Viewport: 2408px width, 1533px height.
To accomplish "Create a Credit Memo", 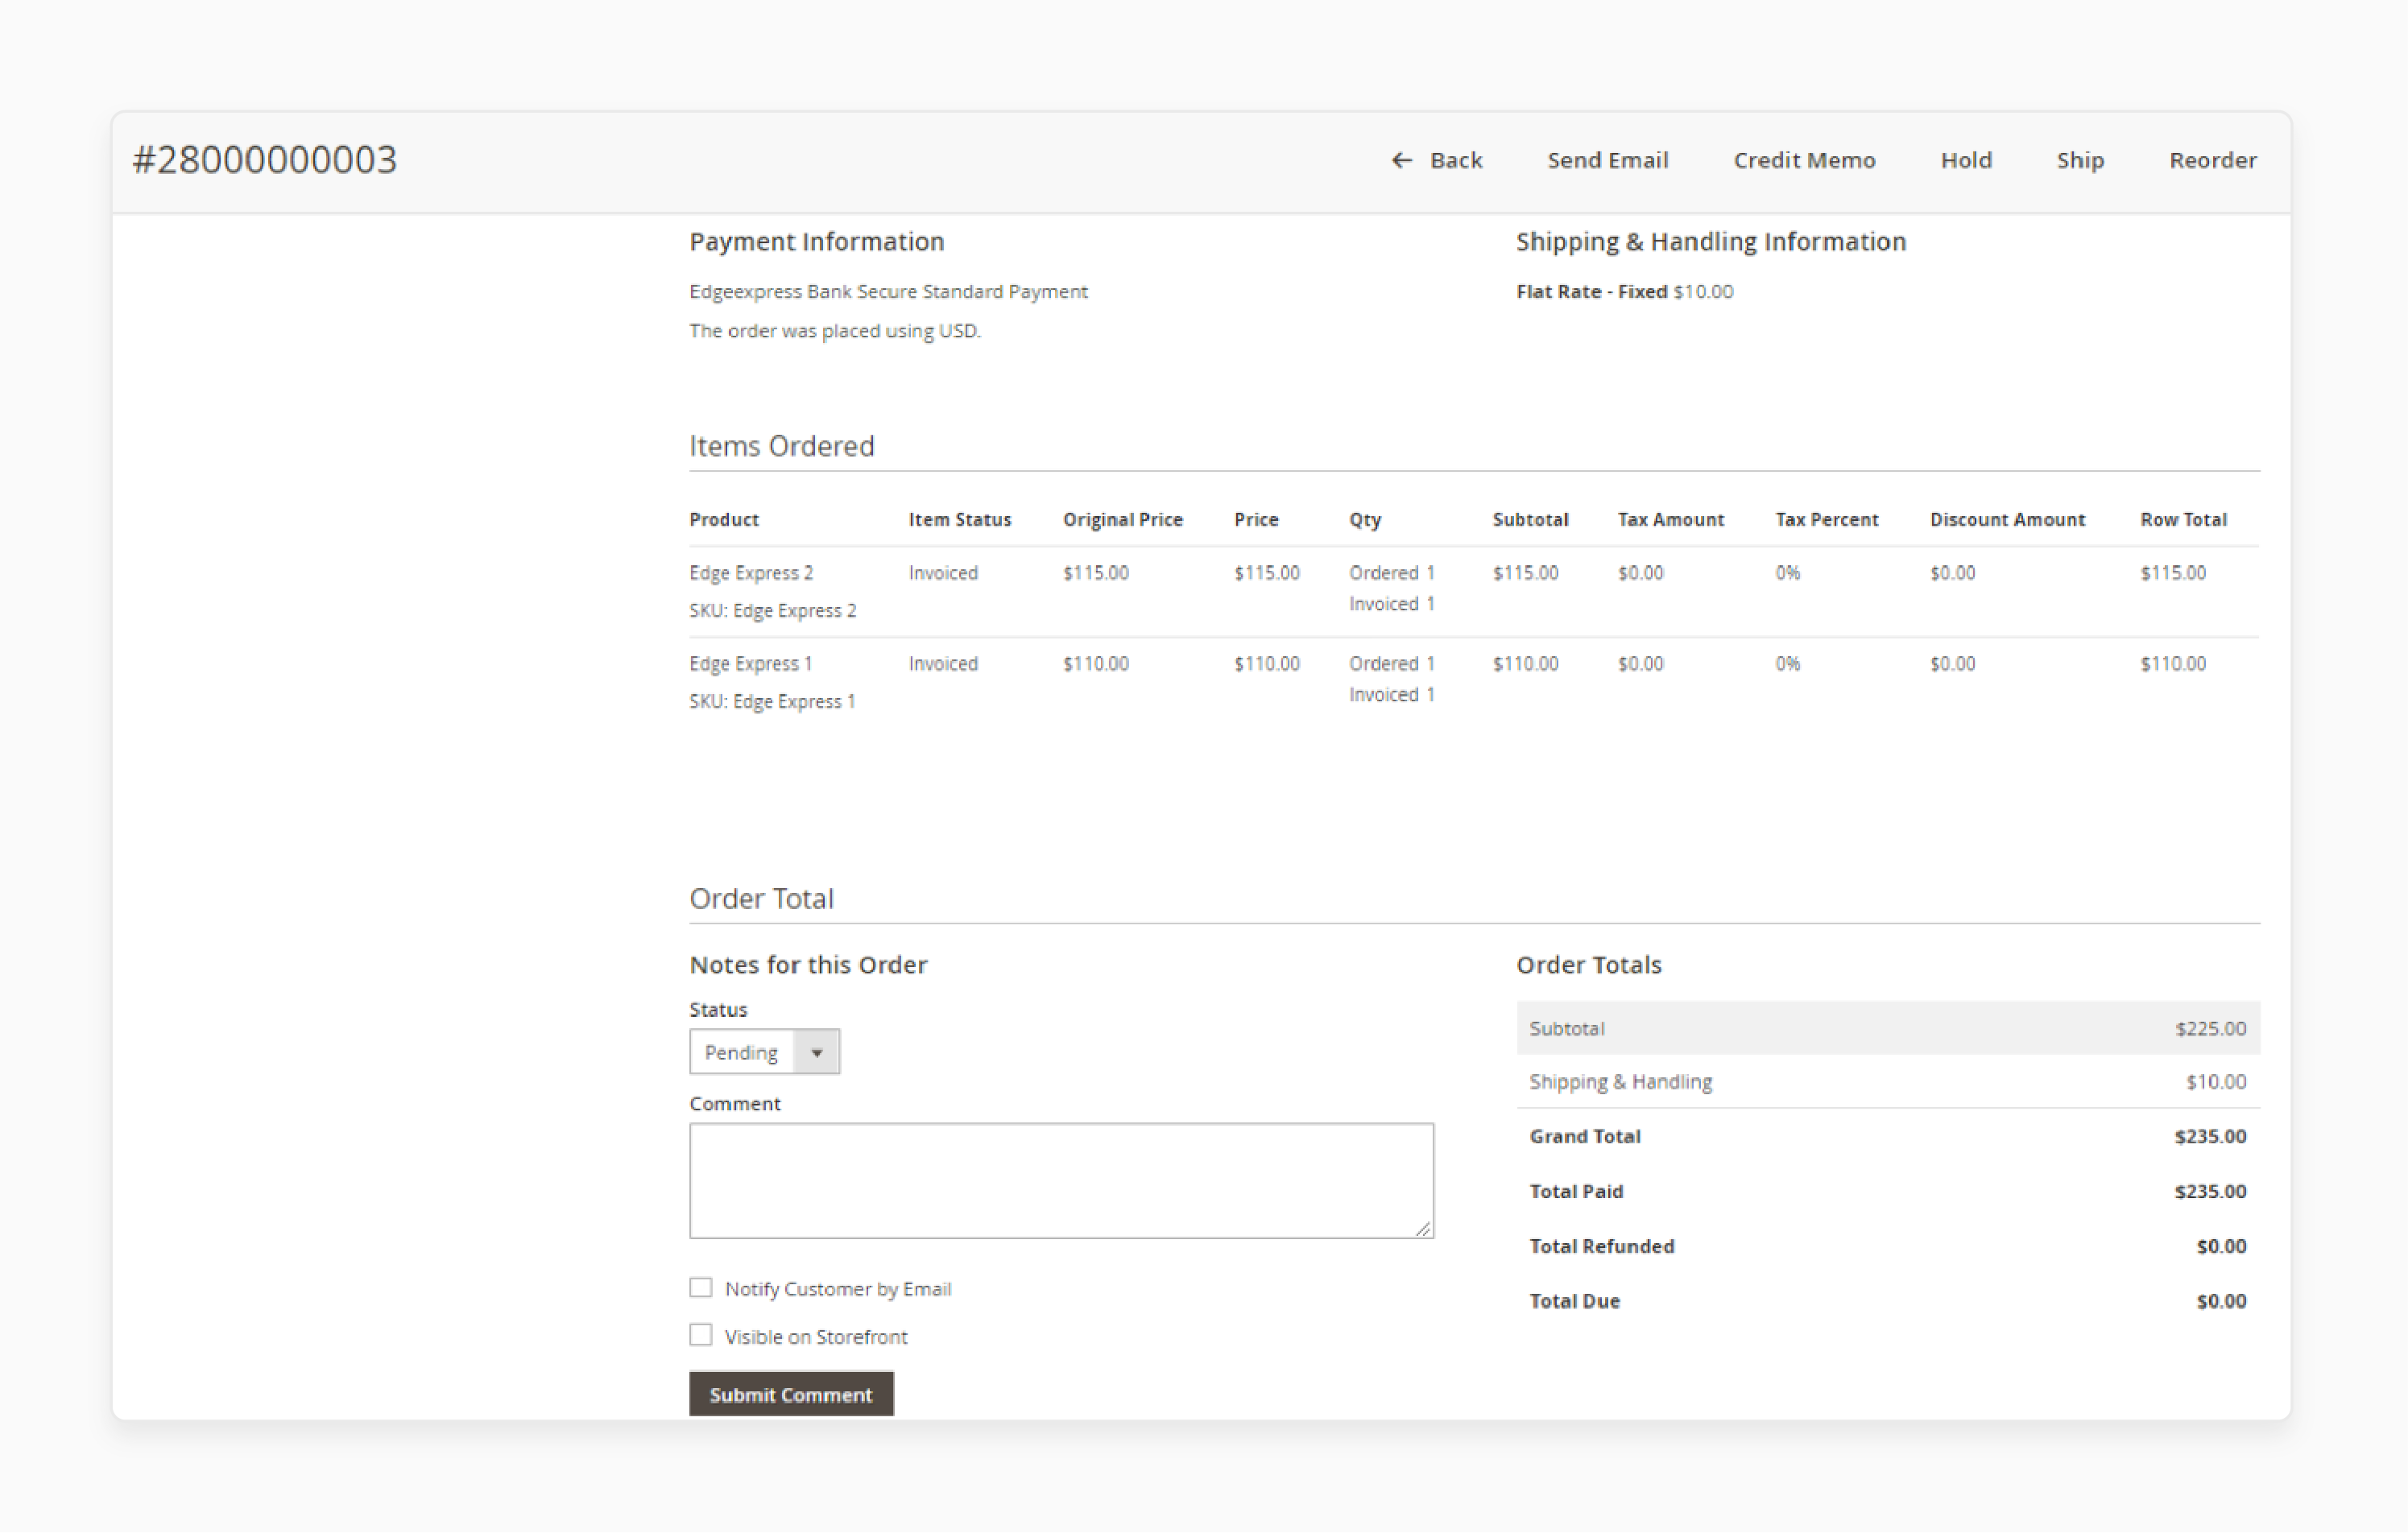I will point(1804,160).
